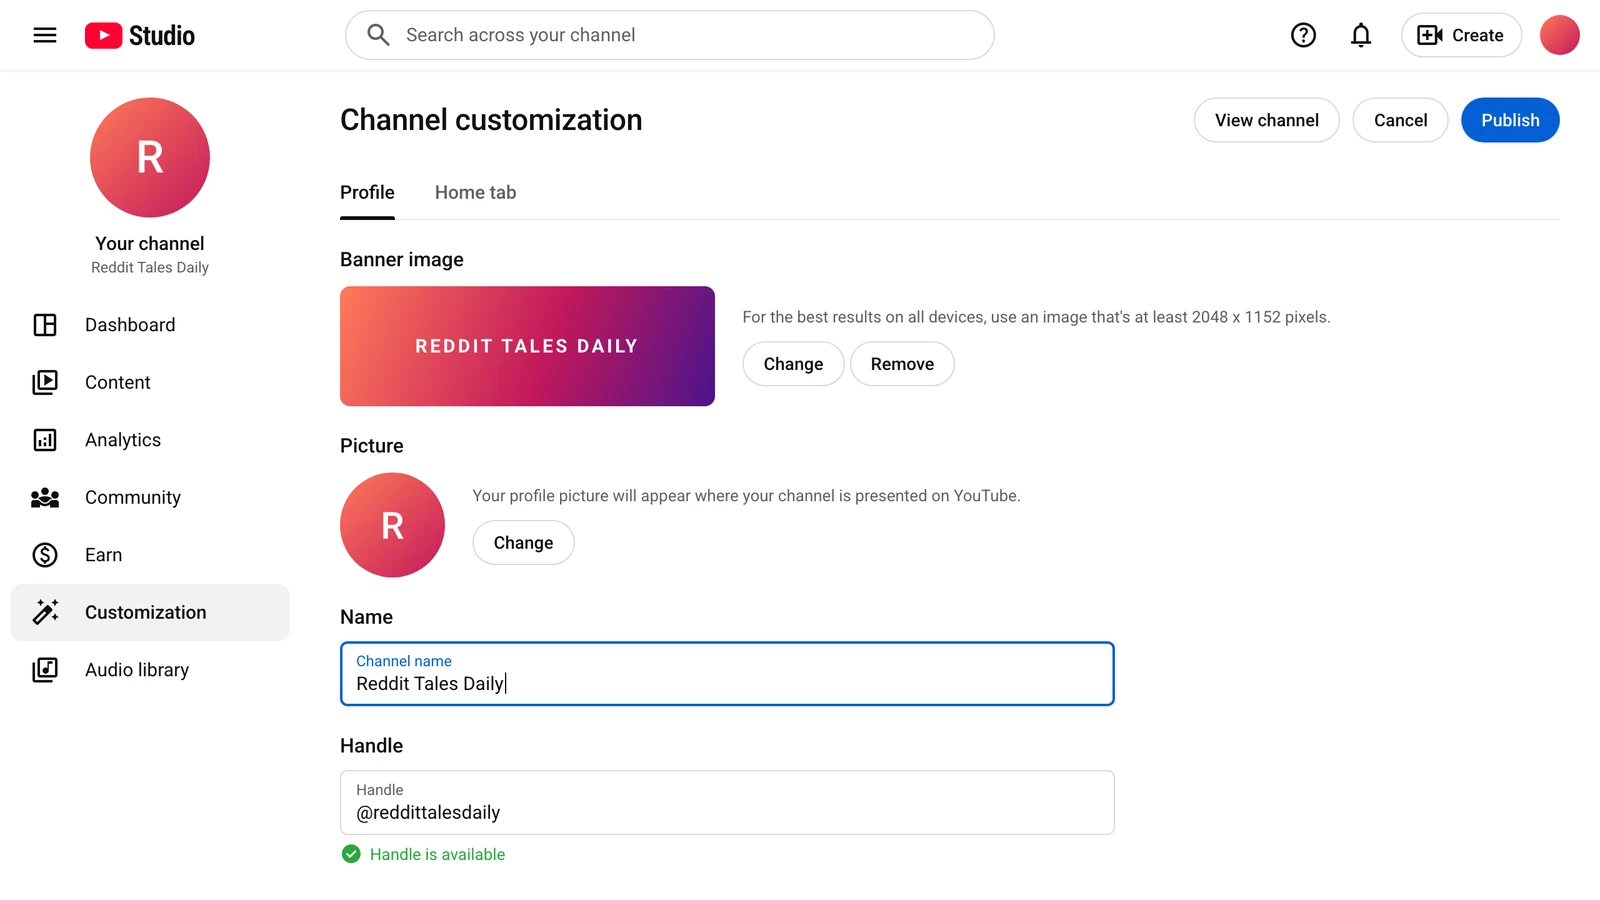The image size is (1600, 900).
Task: Click the View channel button
Action: click(1266, 120)
